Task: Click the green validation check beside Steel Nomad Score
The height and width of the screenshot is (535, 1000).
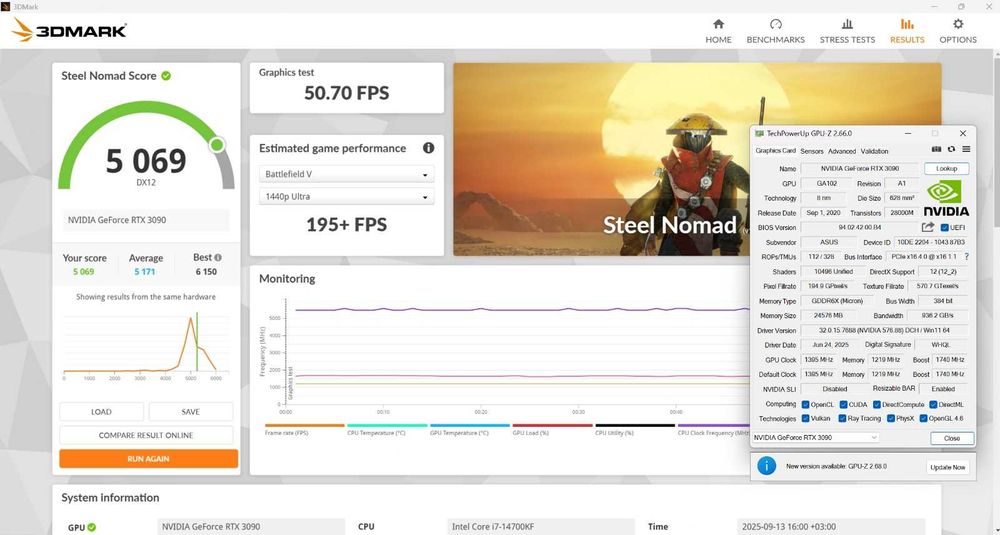Action: click(x=166, y=76)
